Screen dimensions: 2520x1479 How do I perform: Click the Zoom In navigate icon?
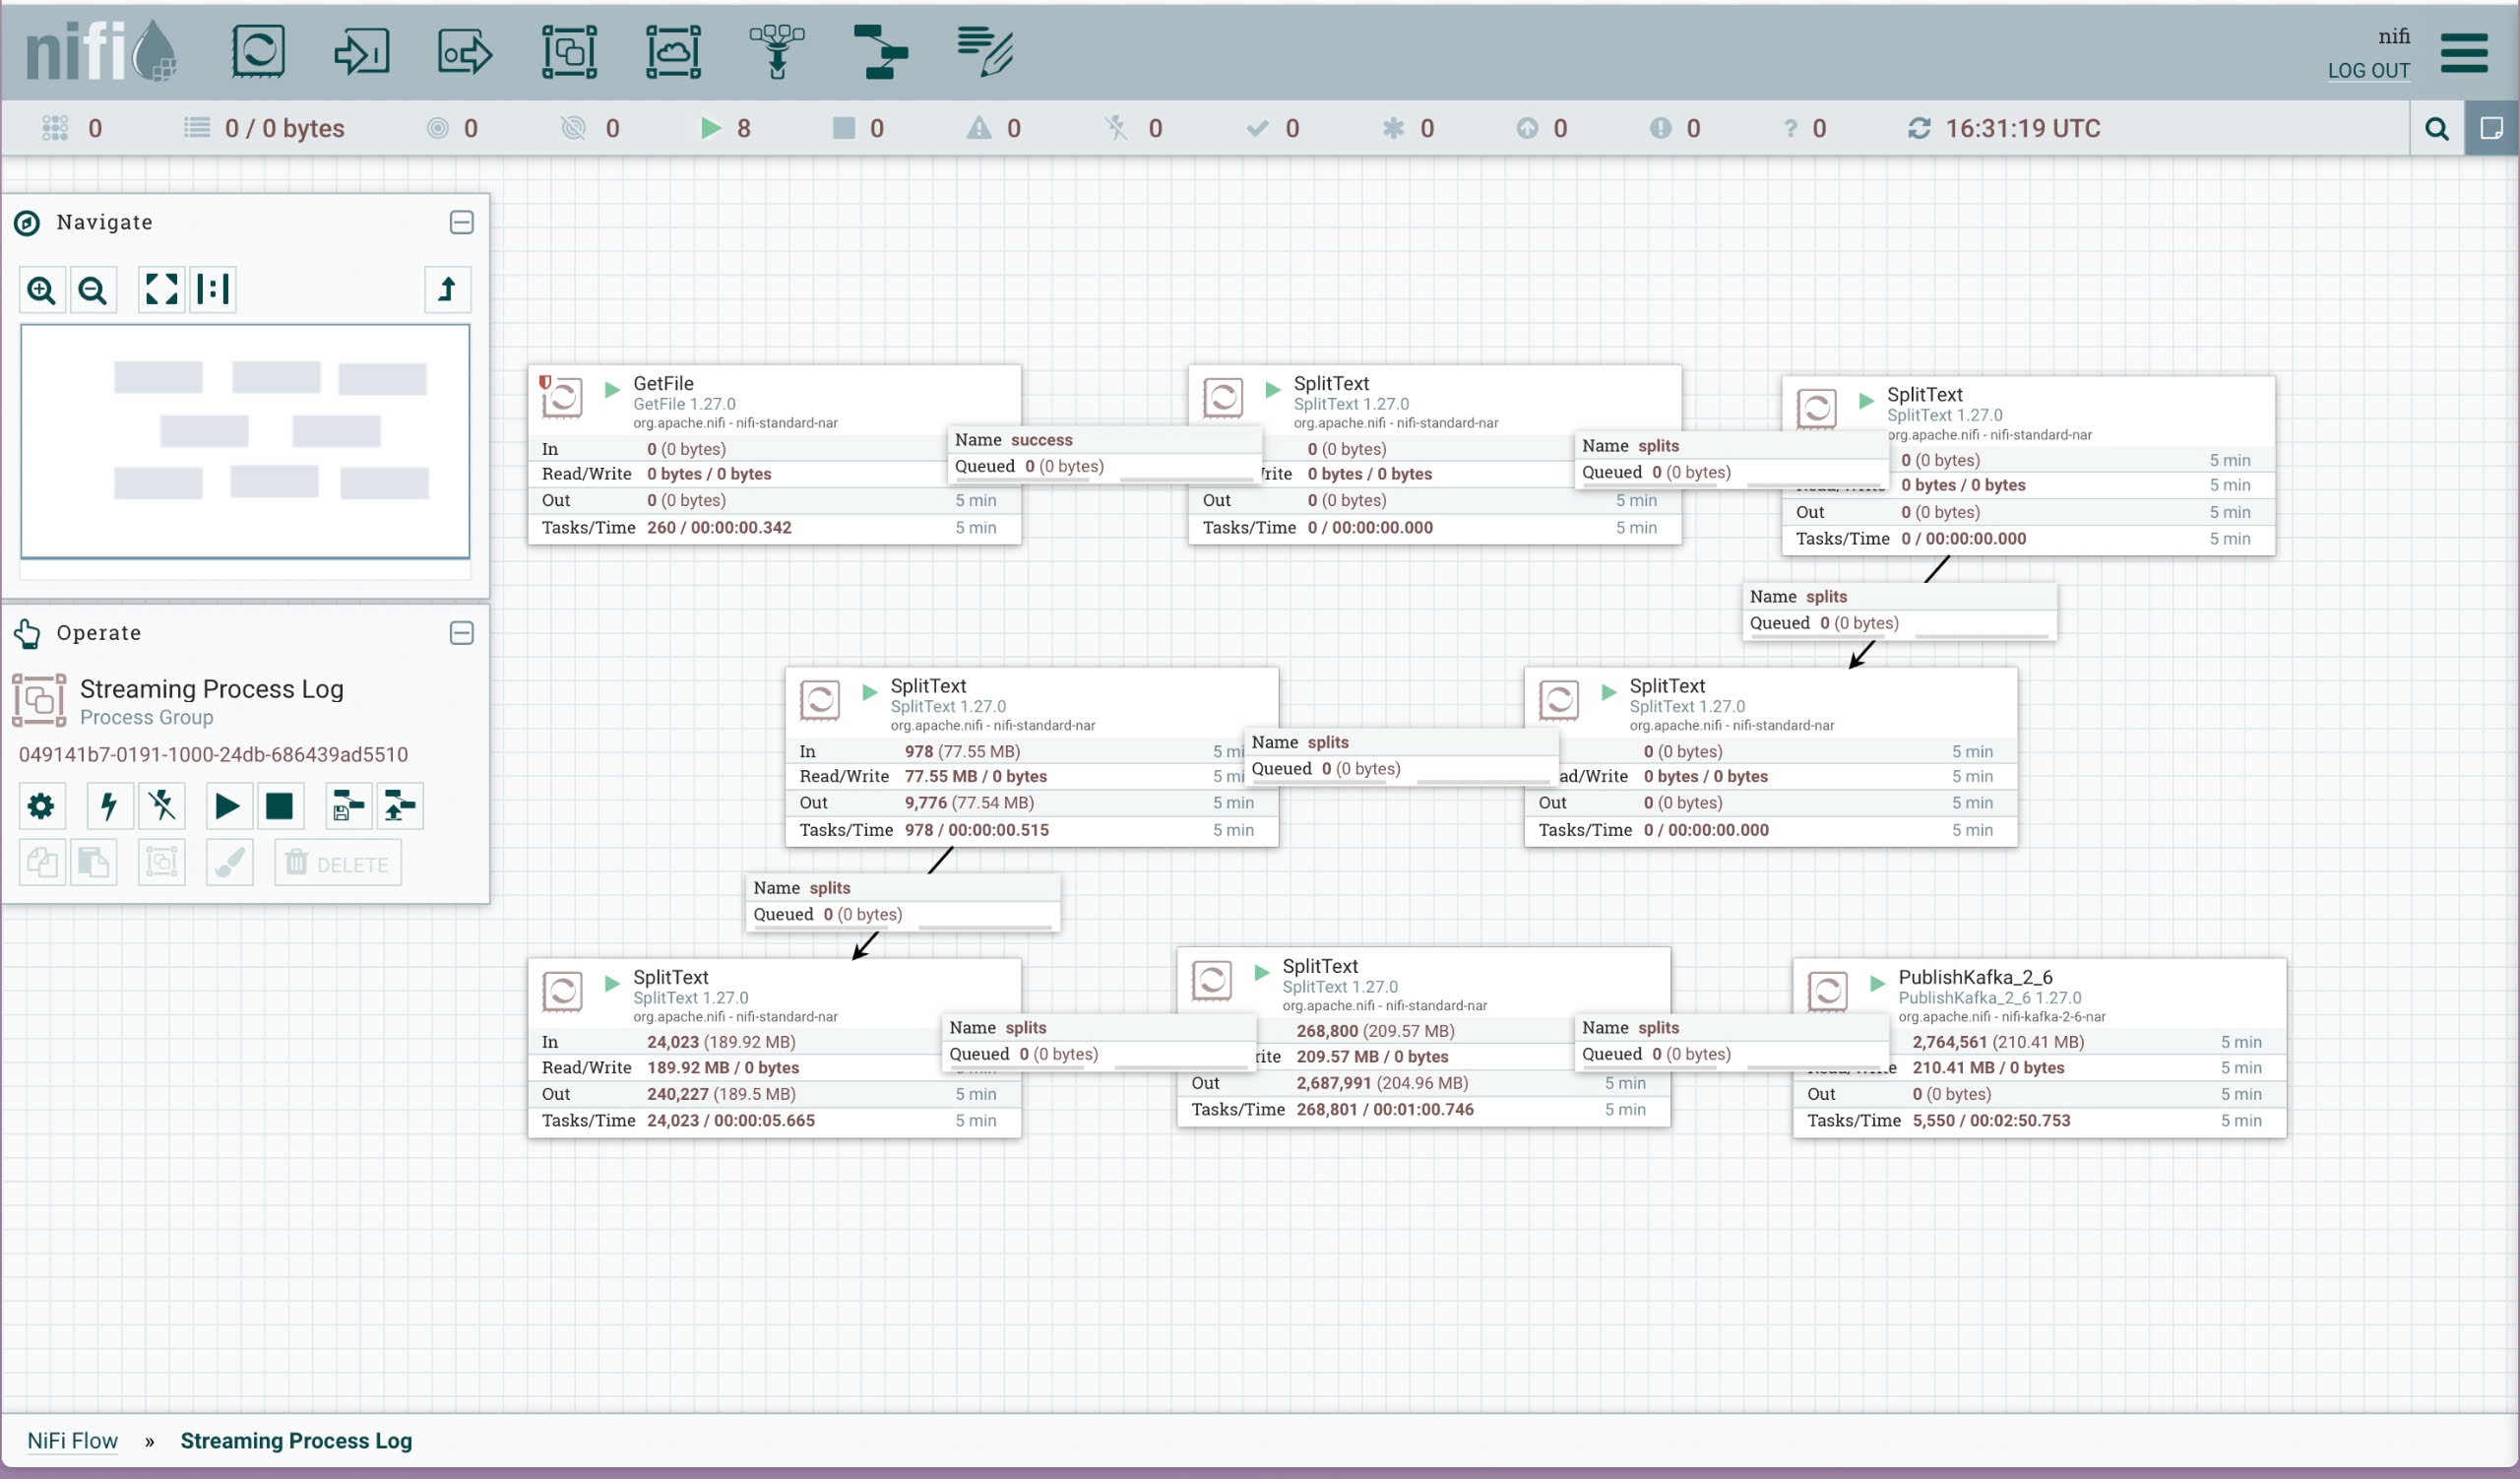click(42, 290)
